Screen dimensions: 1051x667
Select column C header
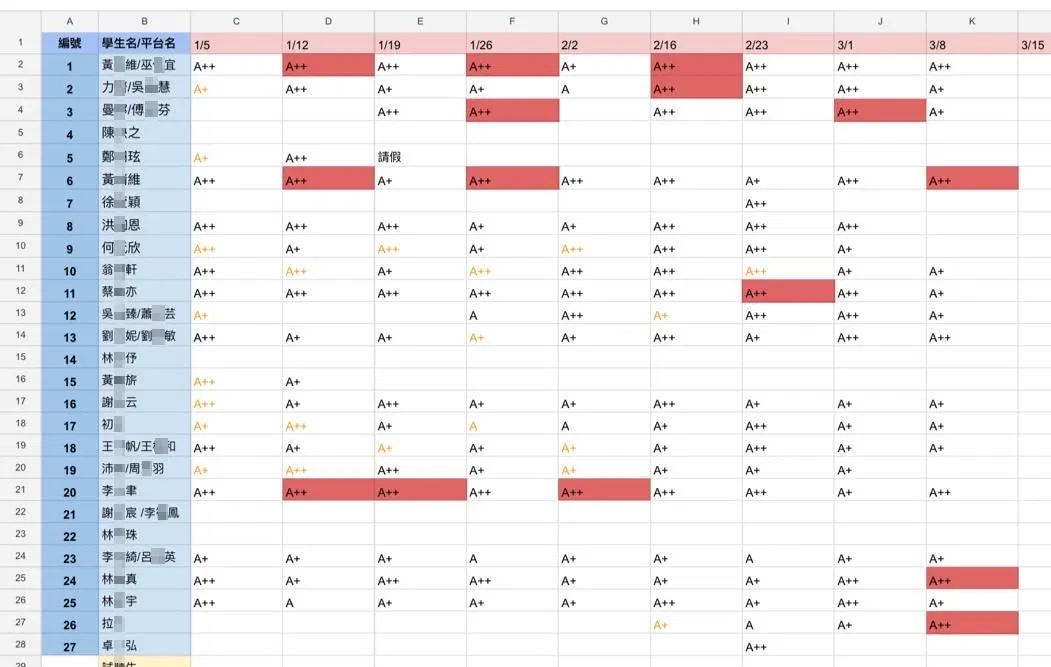click(x=236, y=21)
